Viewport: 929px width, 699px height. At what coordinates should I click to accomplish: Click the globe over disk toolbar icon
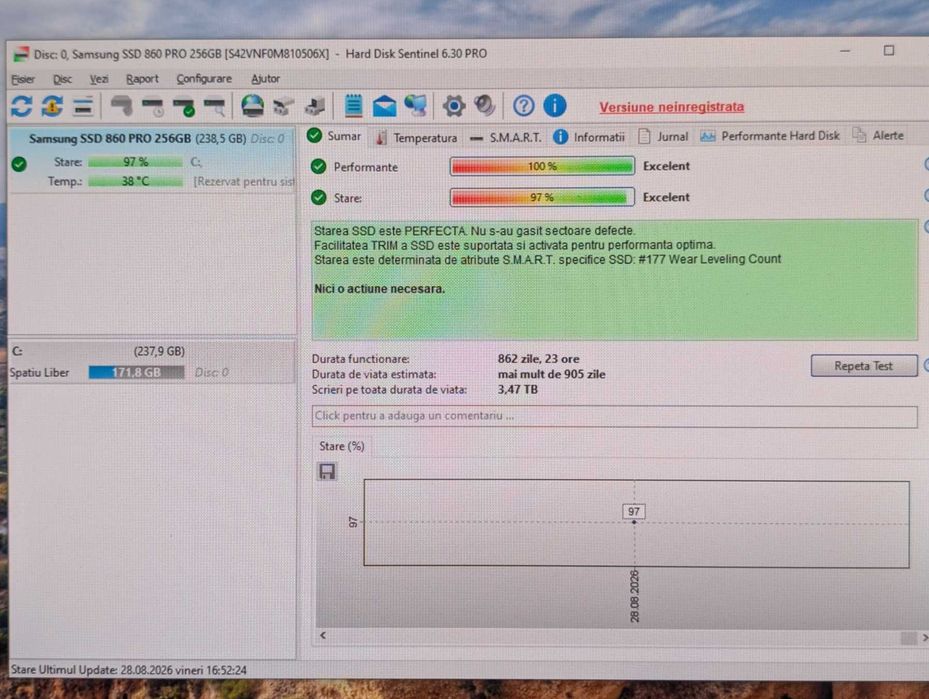point(252,107)
